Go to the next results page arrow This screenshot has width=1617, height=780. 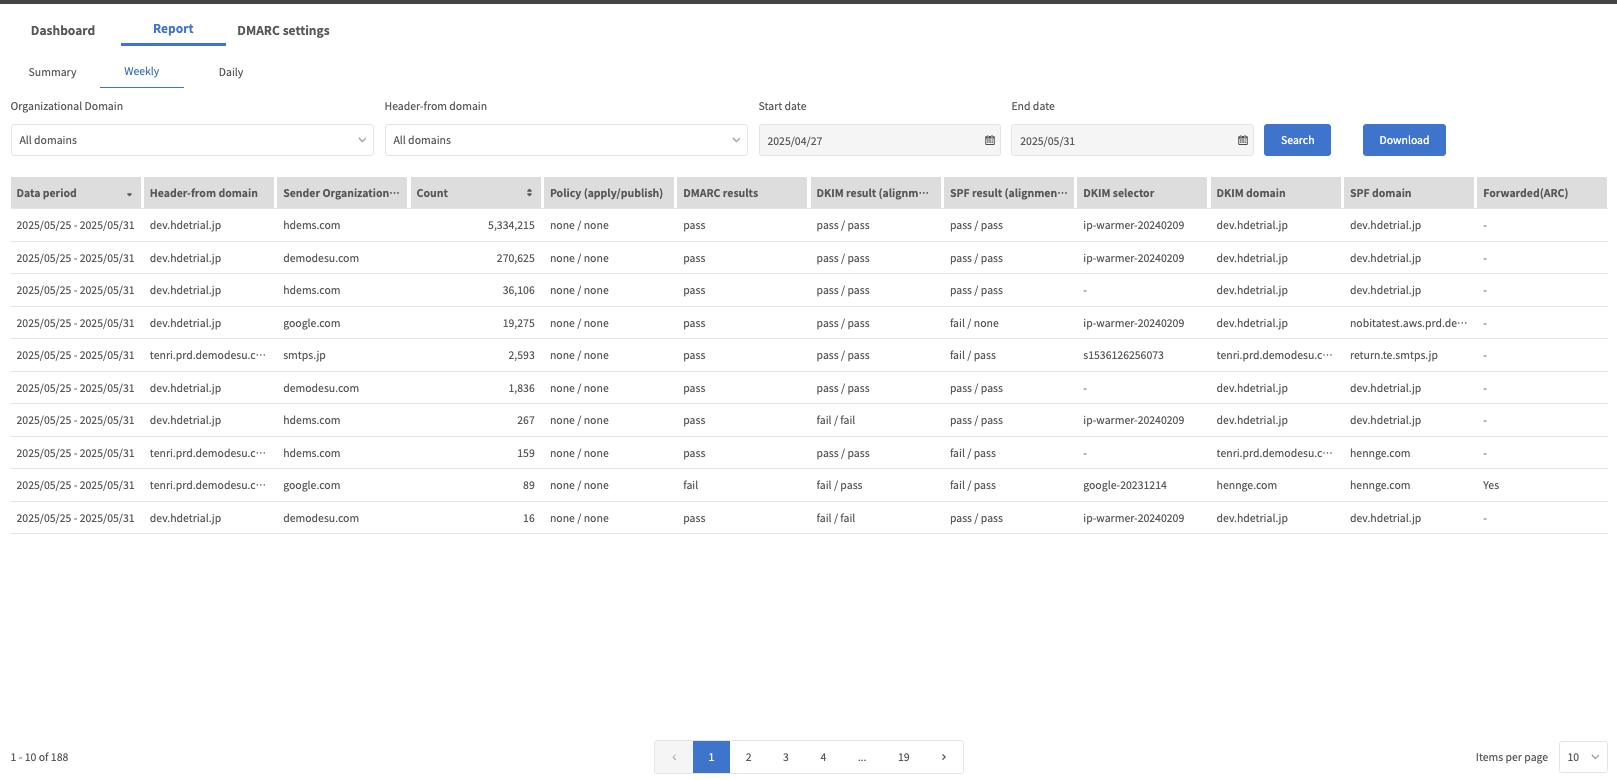pos(944,757)
